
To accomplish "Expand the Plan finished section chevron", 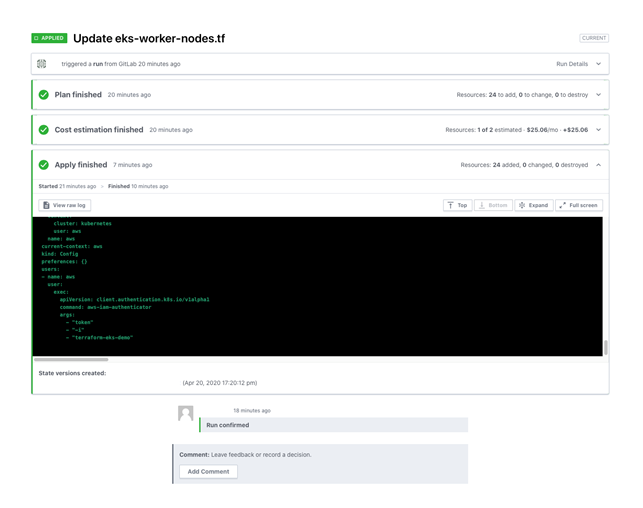I will click(598, 95).
